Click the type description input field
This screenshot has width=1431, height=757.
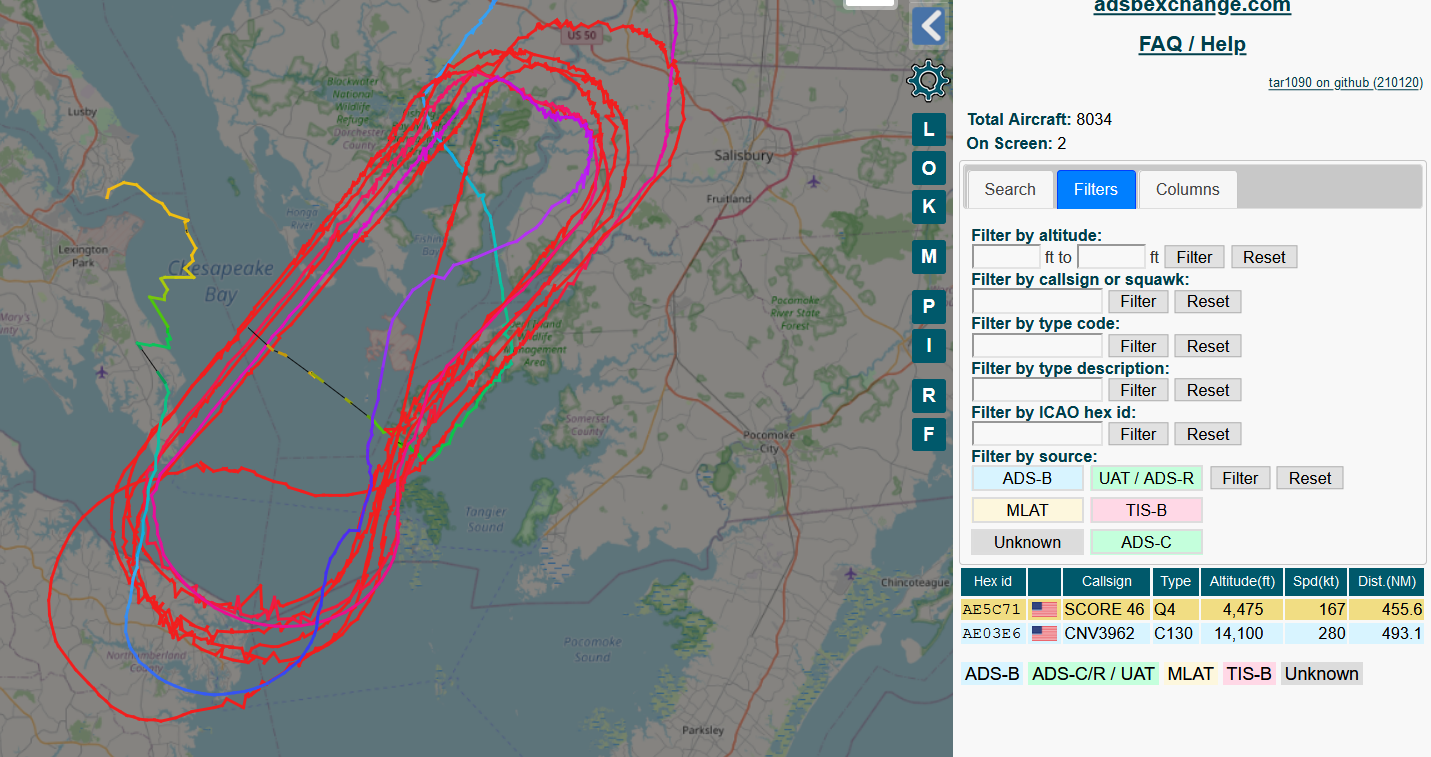point(1037,390)
